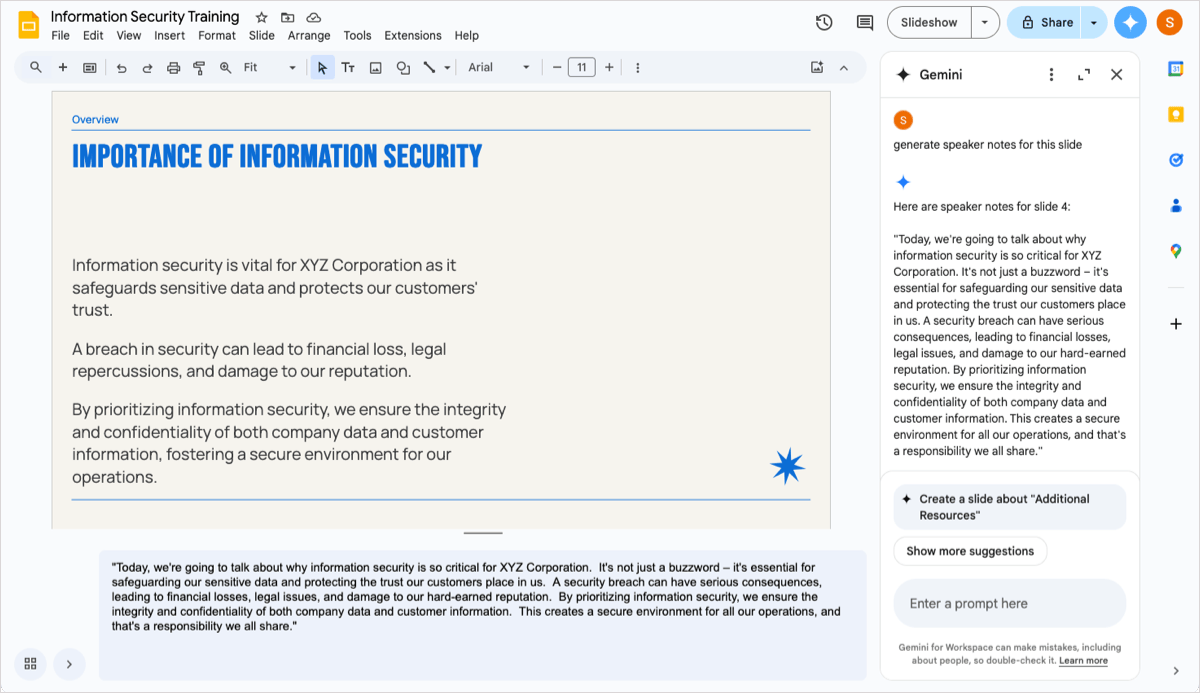Expand the Share options dropdown arrow
This screenshot has height=693, width=1200.
(x=1094, y=22)
